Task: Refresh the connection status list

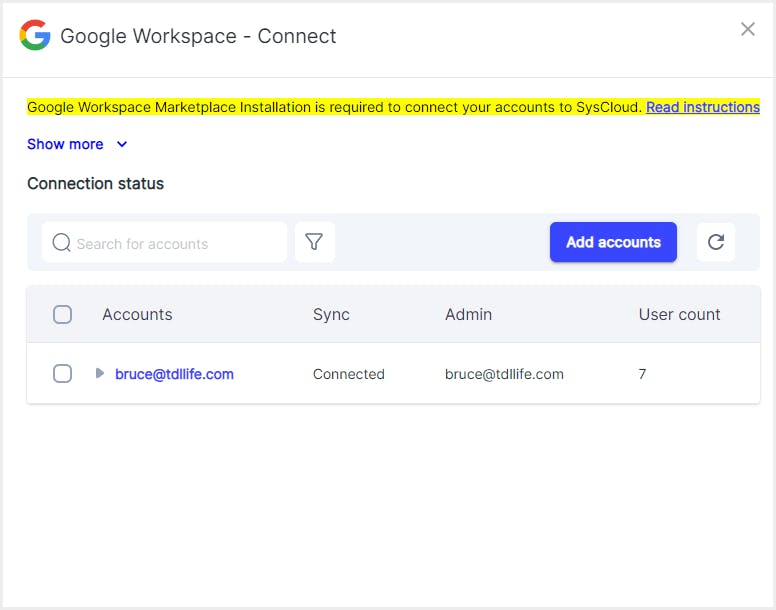Action: [716, 242]
